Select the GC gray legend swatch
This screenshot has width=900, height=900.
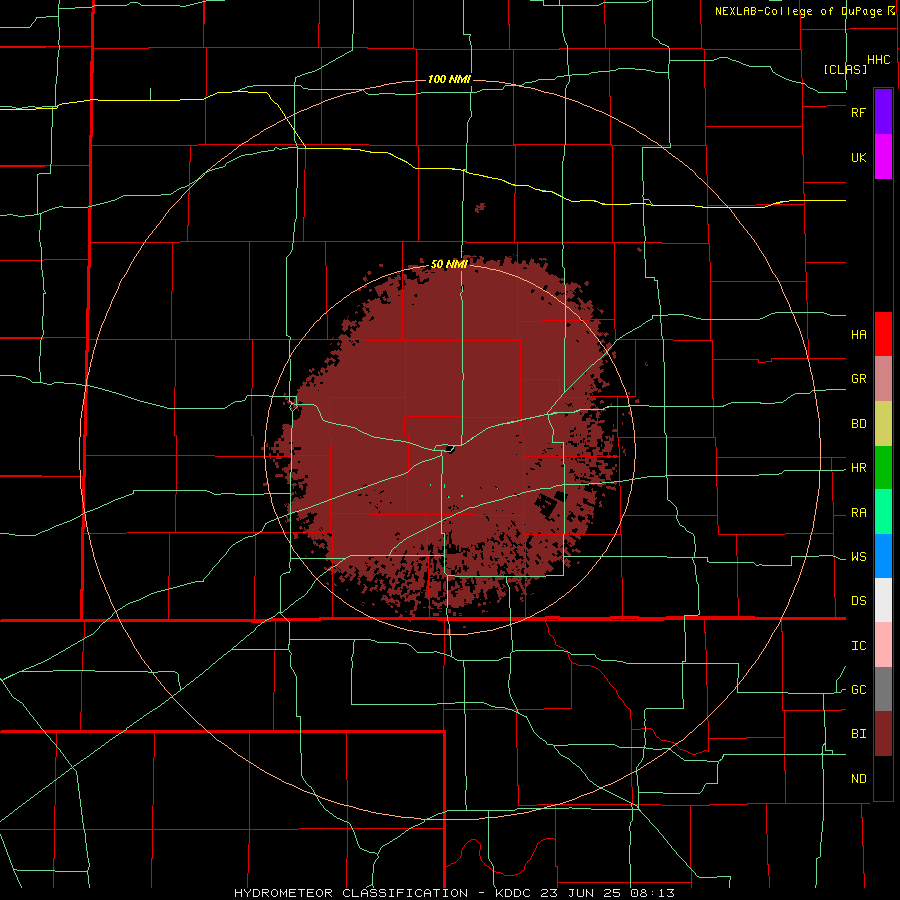(x=883, y=689)
